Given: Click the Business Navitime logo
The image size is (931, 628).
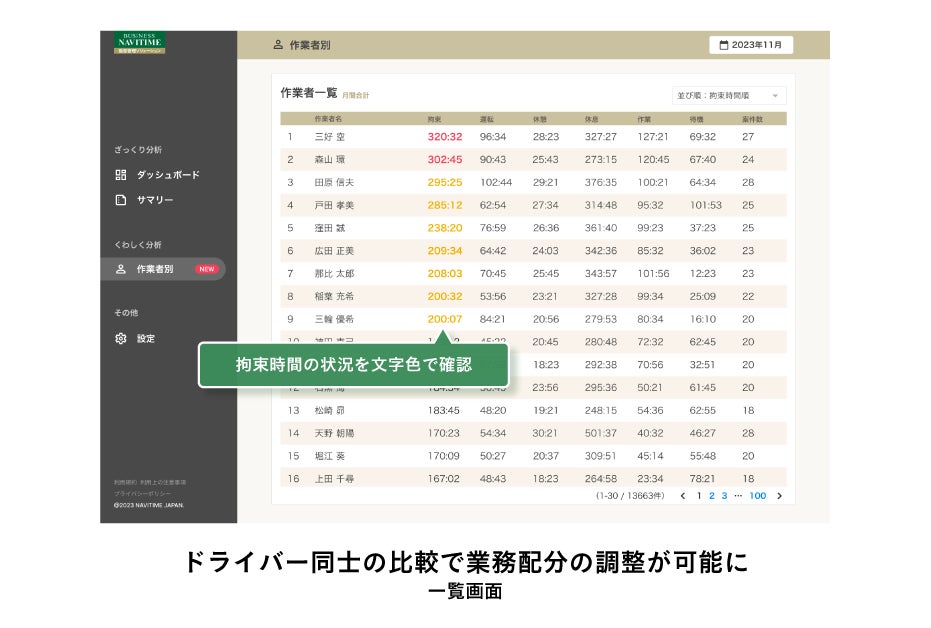Looking at the screenshot, I should click(140, 43).
